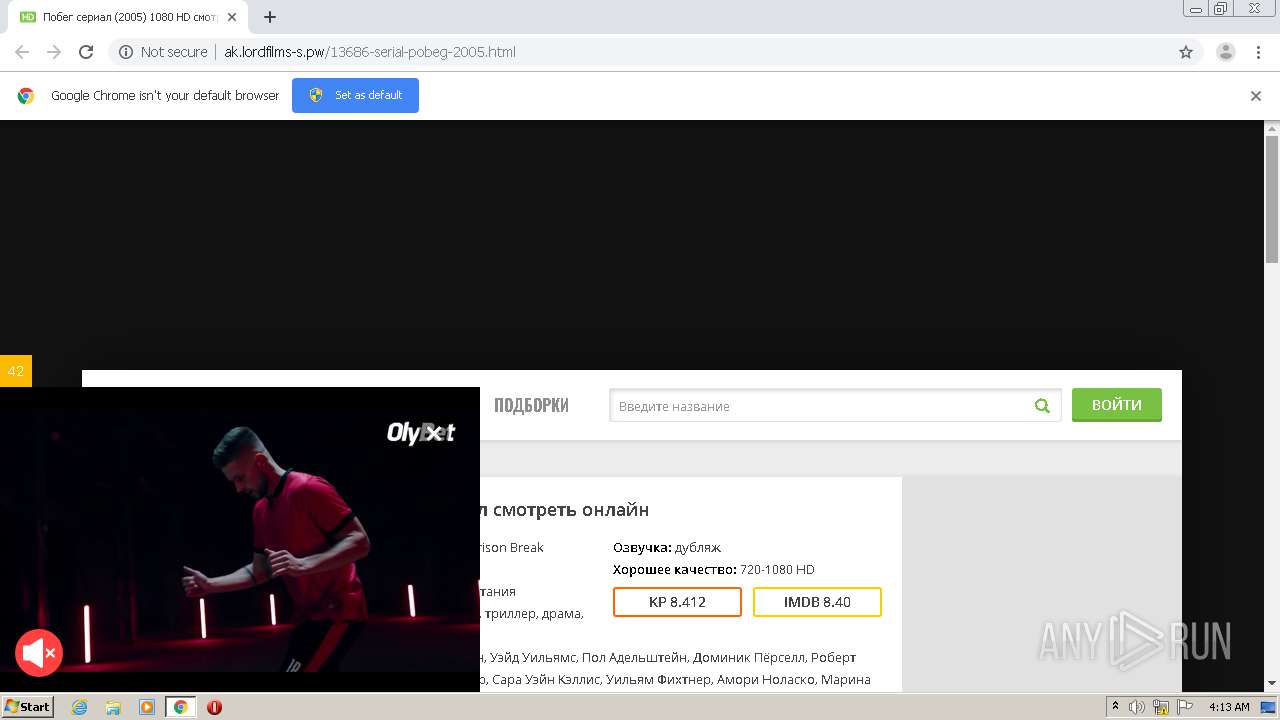
Task: Open Chrome's three-dot menu
Action: (x=1258, y=52)
